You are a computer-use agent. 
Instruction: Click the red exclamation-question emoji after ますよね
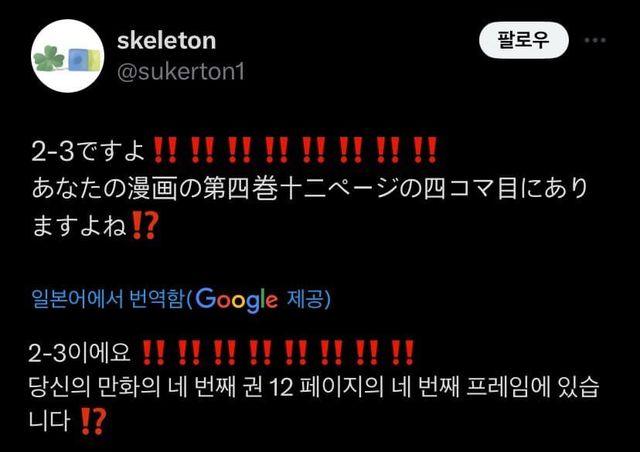(x=144, y=225)
